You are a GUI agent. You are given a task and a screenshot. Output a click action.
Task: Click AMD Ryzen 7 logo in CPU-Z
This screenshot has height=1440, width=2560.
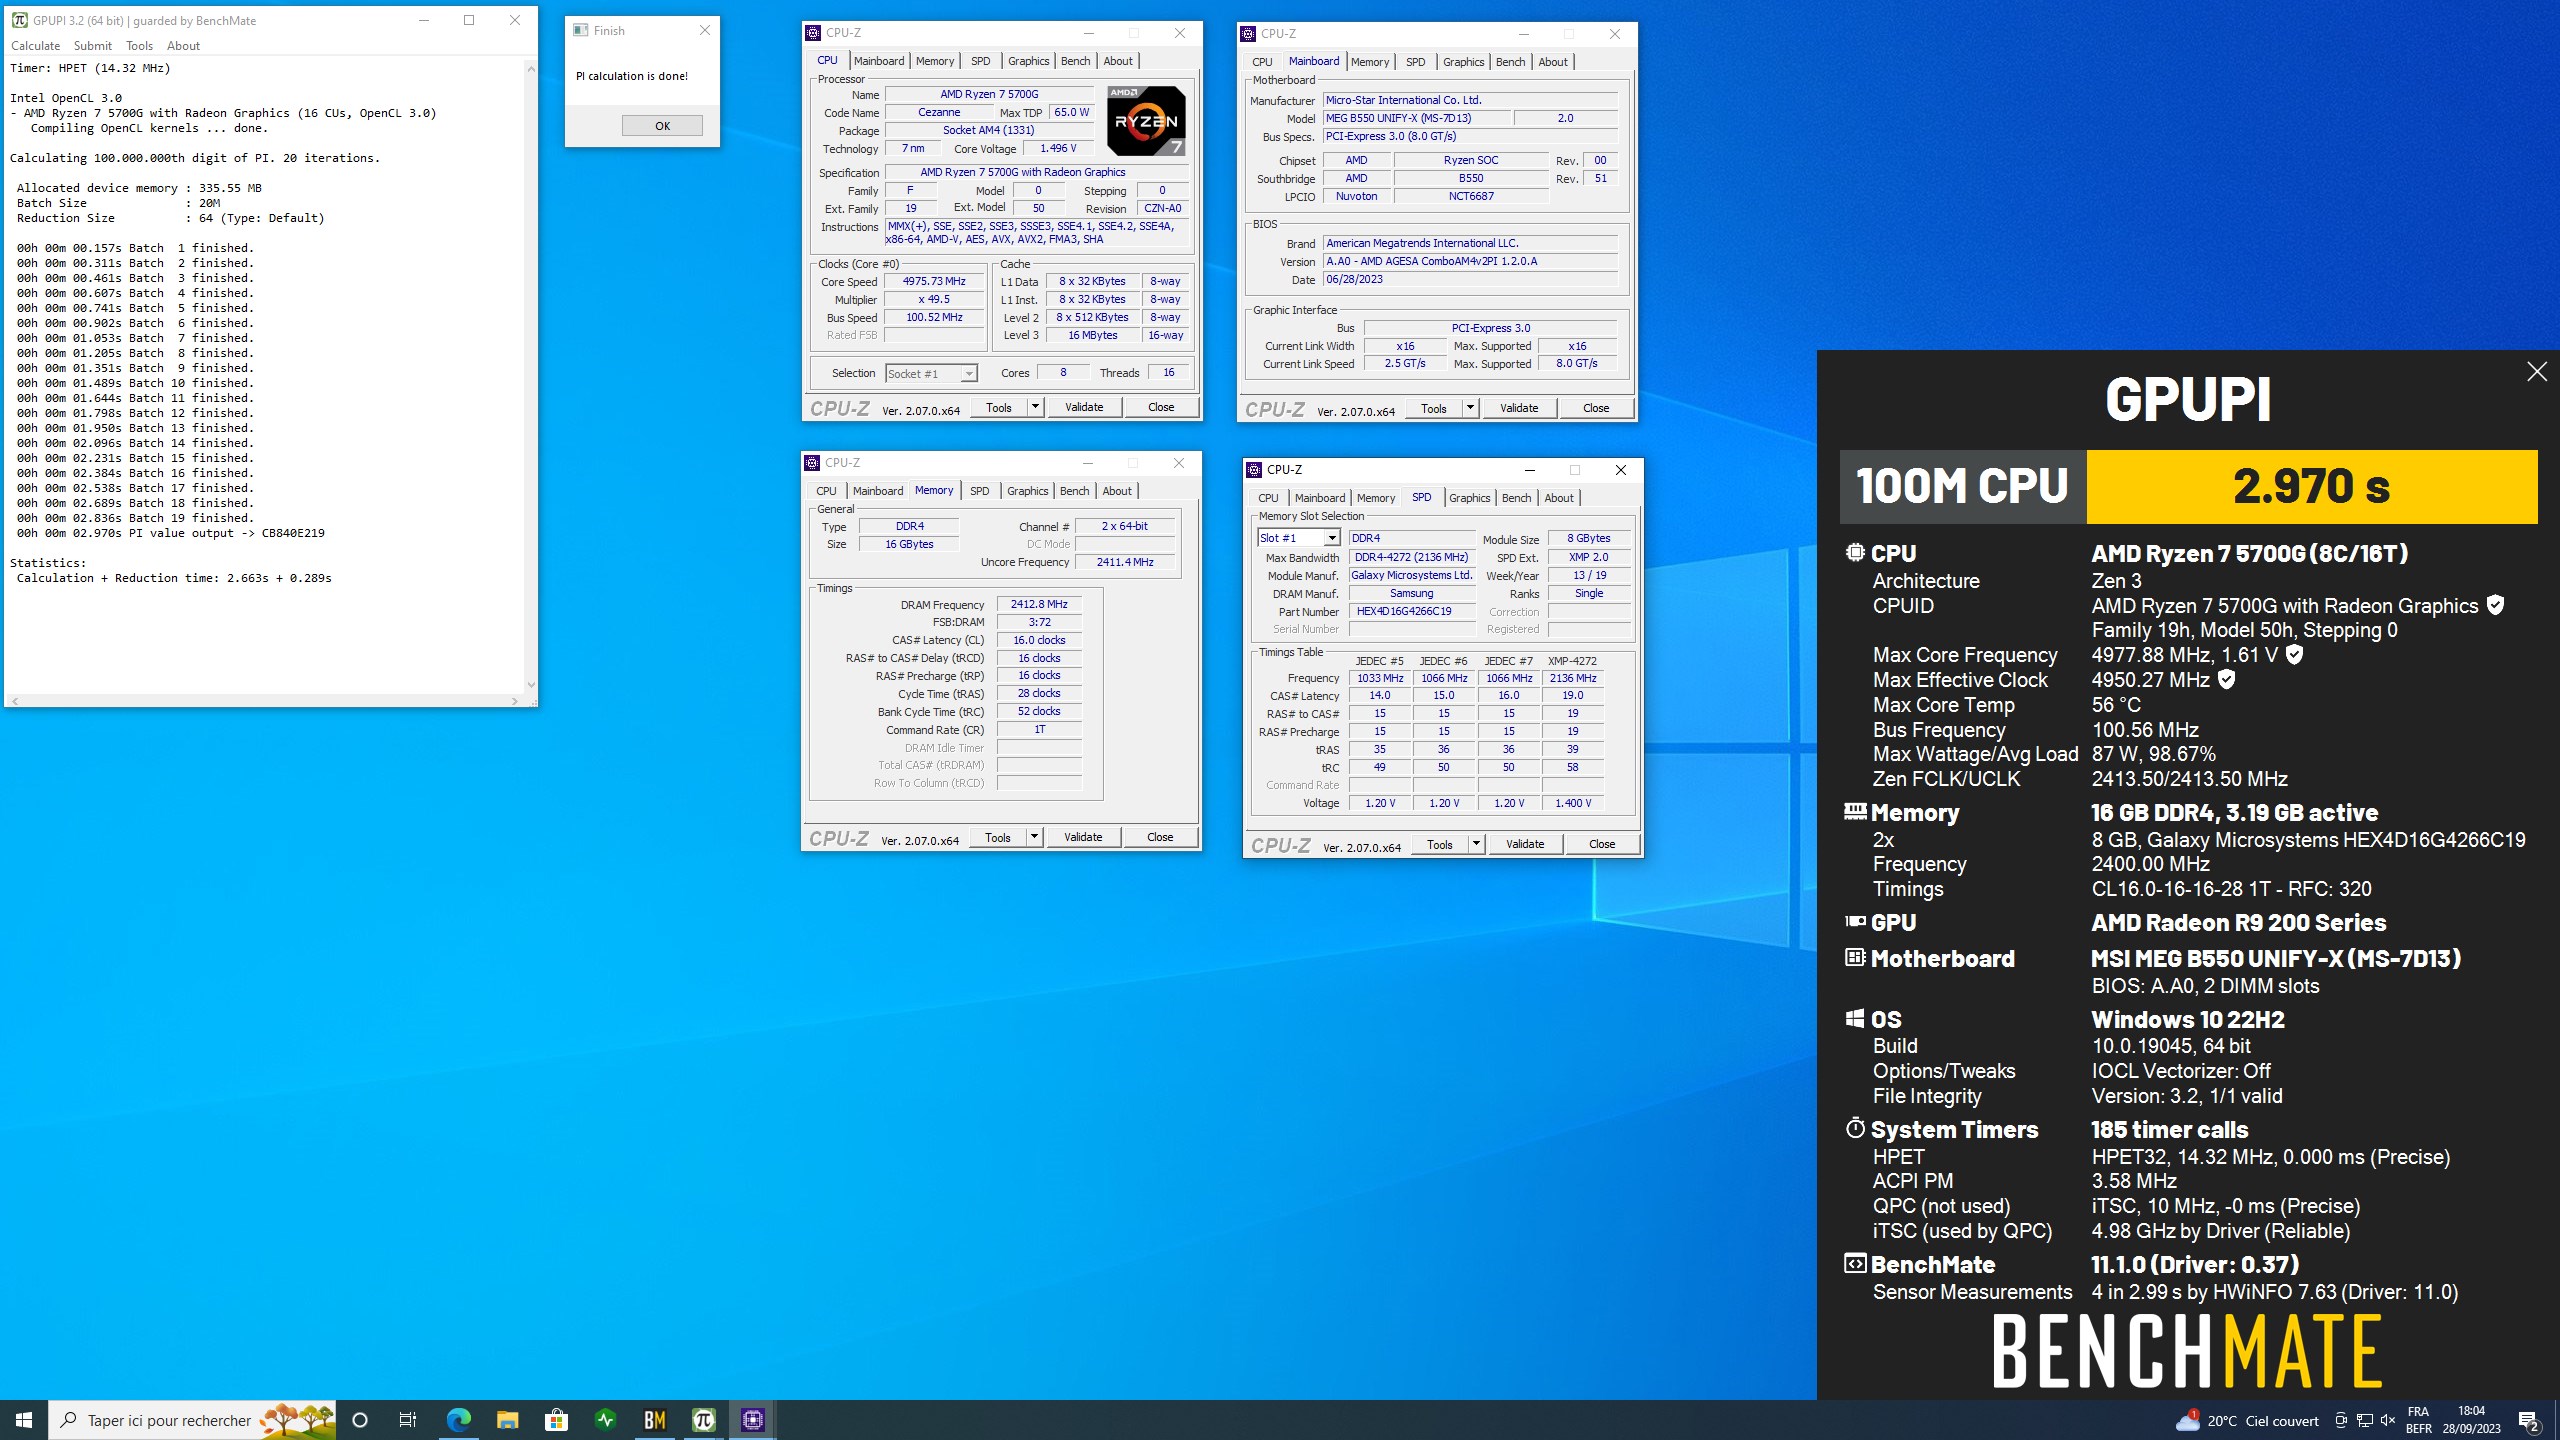[1146, 121]
